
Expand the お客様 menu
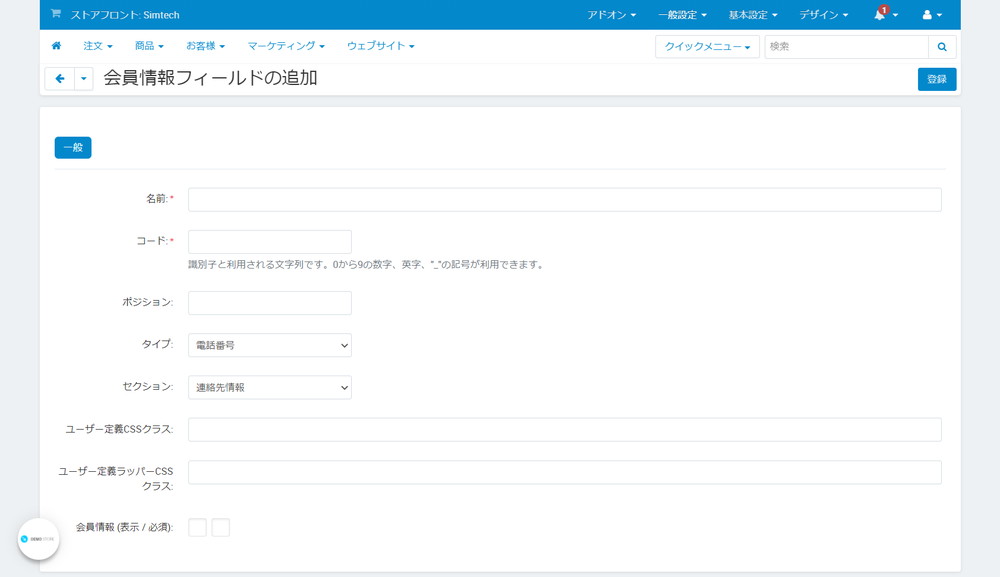(x=205, y=46)
